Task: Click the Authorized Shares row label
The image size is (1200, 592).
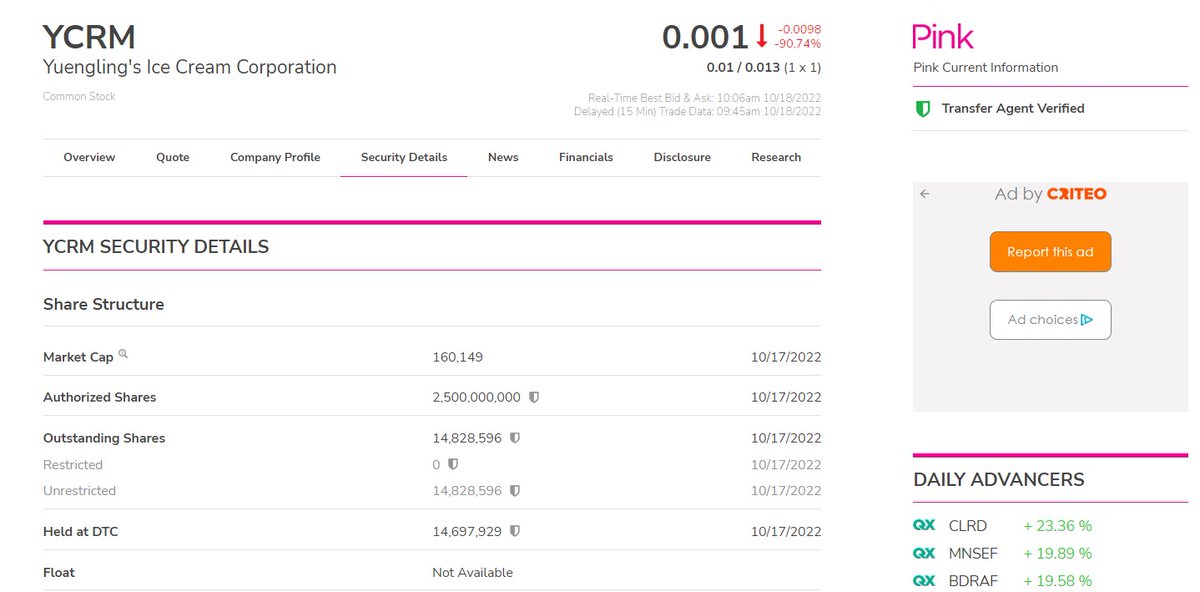Action: (100, 397)
